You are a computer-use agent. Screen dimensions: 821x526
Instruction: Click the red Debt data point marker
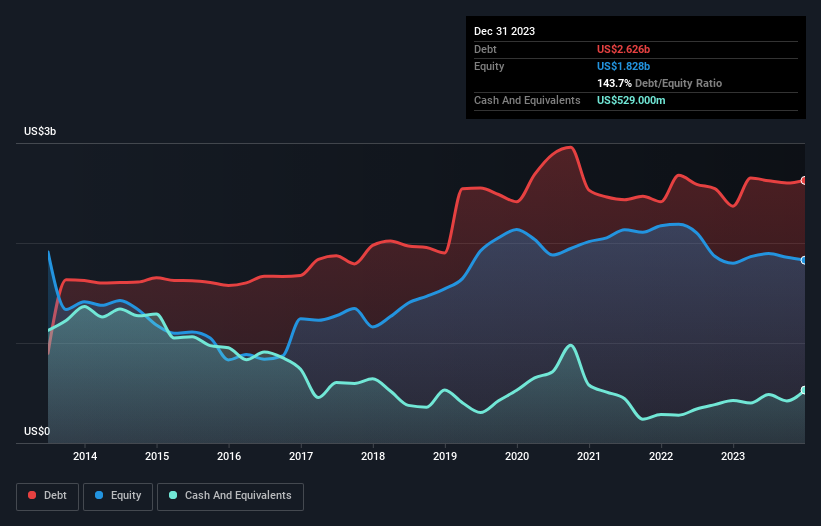[804, 181]
